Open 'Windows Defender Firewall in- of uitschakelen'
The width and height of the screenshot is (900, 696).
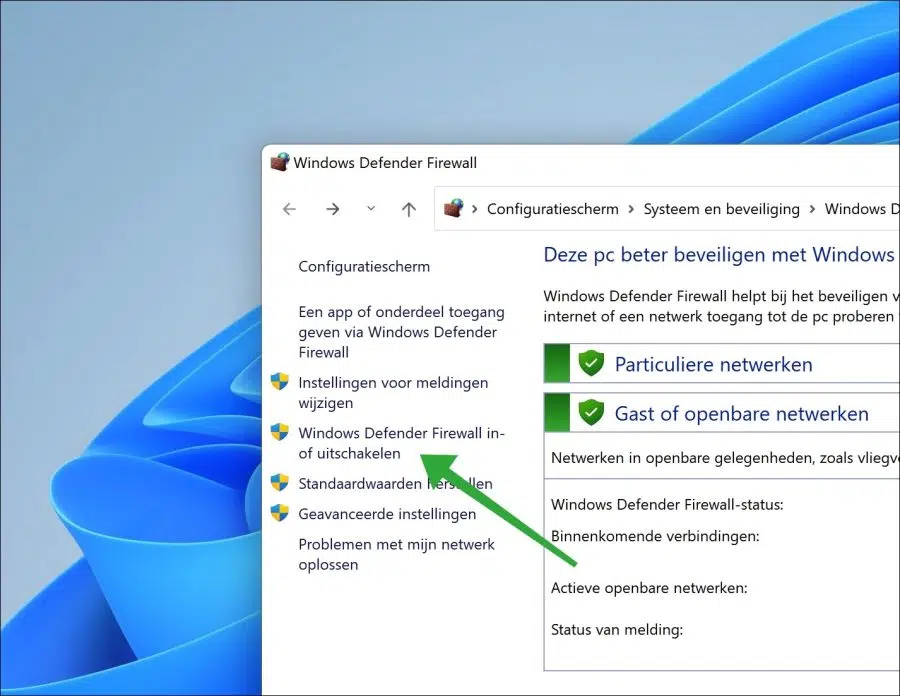(x=401, y=443)
